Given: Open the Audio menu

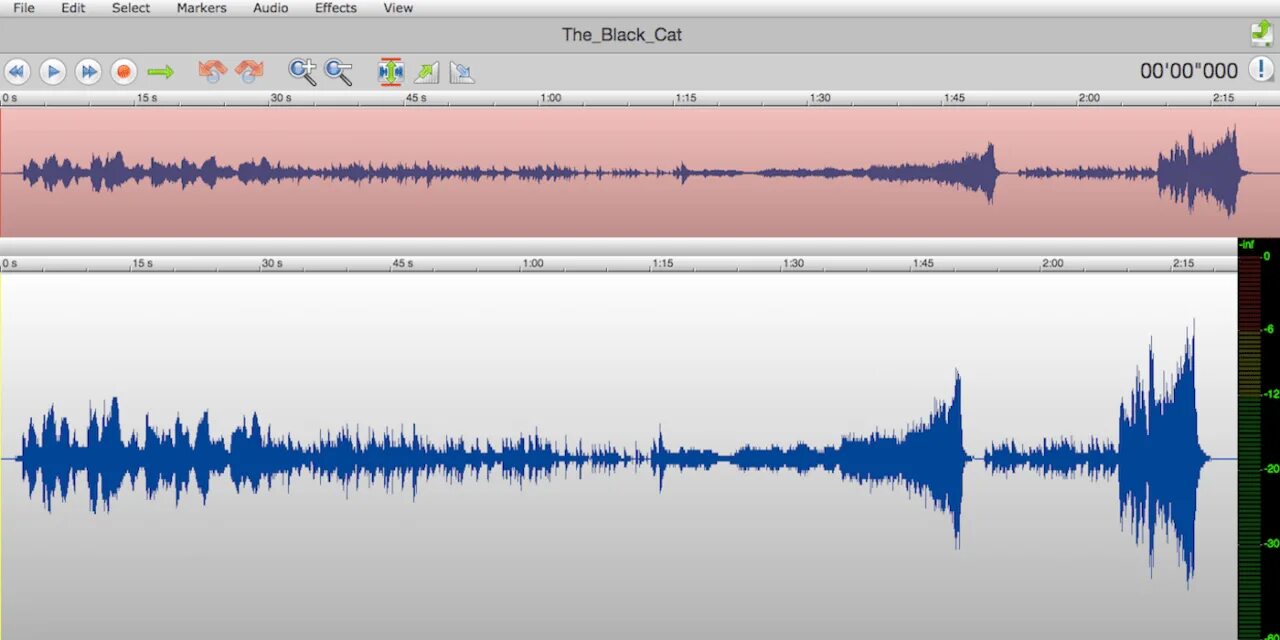Looking at the screenshot, I should coord(270,8).
